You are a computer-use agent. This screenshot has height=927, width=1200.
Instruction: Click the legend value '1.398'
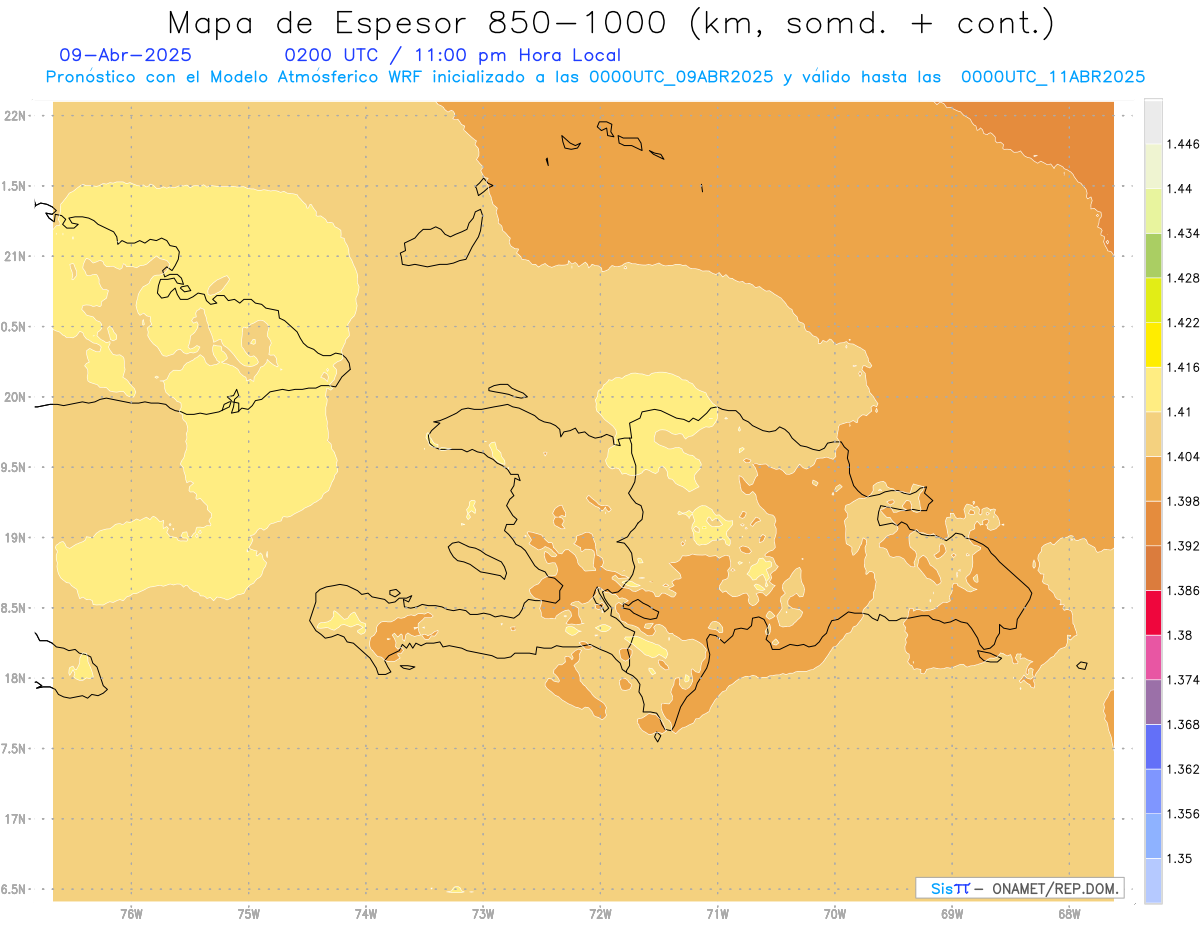(x=1183, y=501)
